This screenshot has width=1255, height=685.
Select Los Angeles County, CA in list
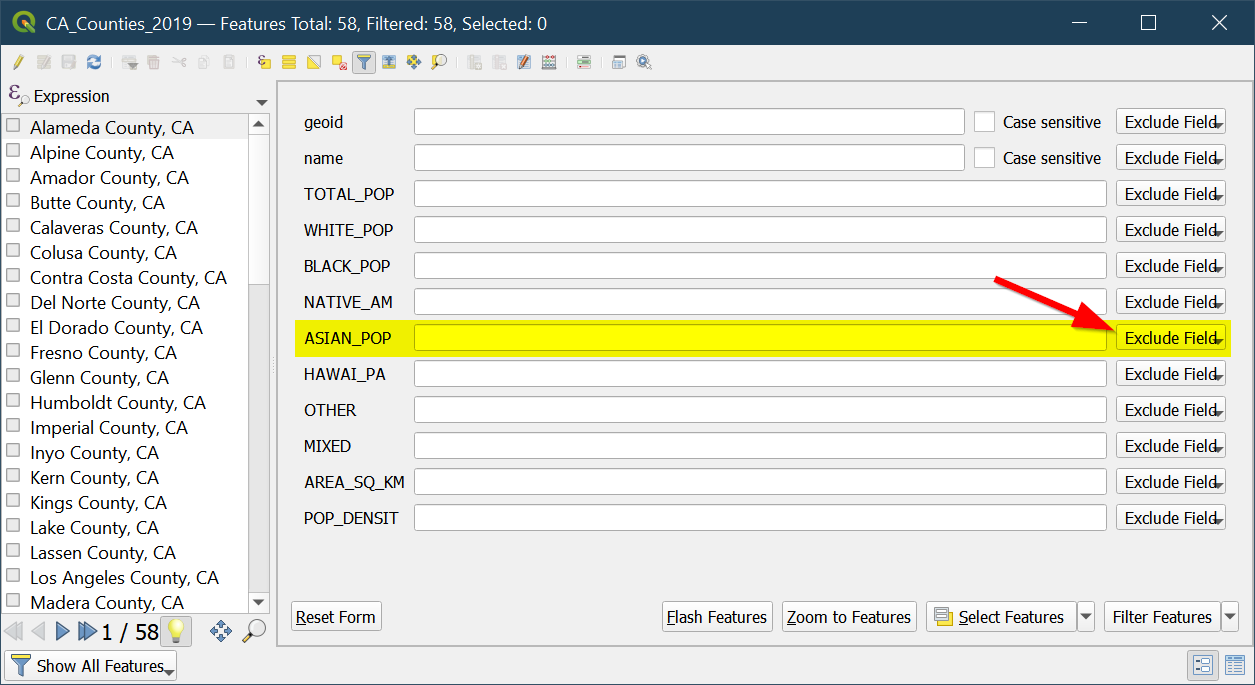pos(124,578)
